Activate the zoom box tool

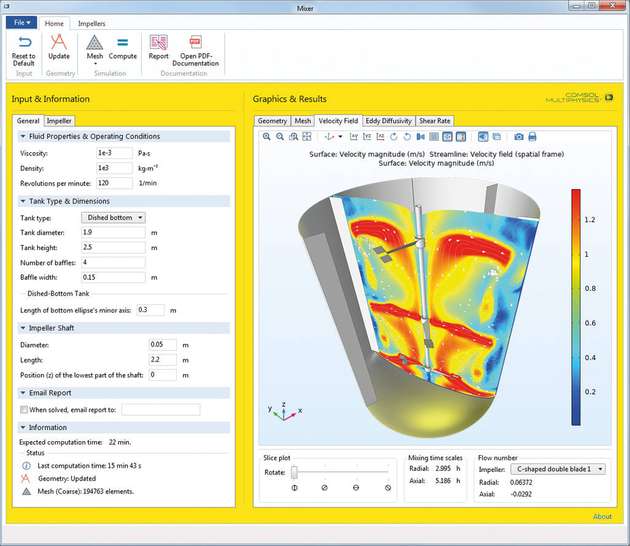pyautogui.click(x=293, y=137)
